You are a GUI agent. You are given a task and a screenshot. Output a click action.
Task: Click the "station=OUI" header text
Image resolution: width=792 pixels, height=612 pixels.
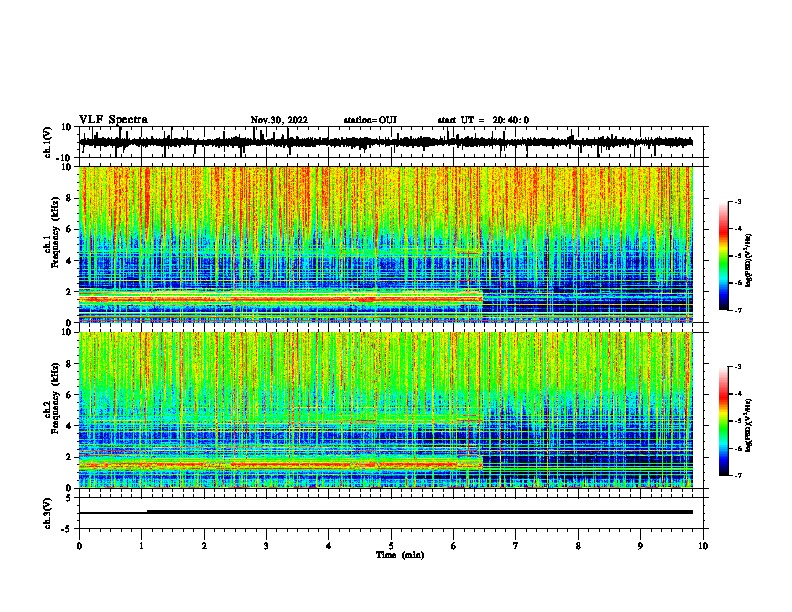click(370, 120)
